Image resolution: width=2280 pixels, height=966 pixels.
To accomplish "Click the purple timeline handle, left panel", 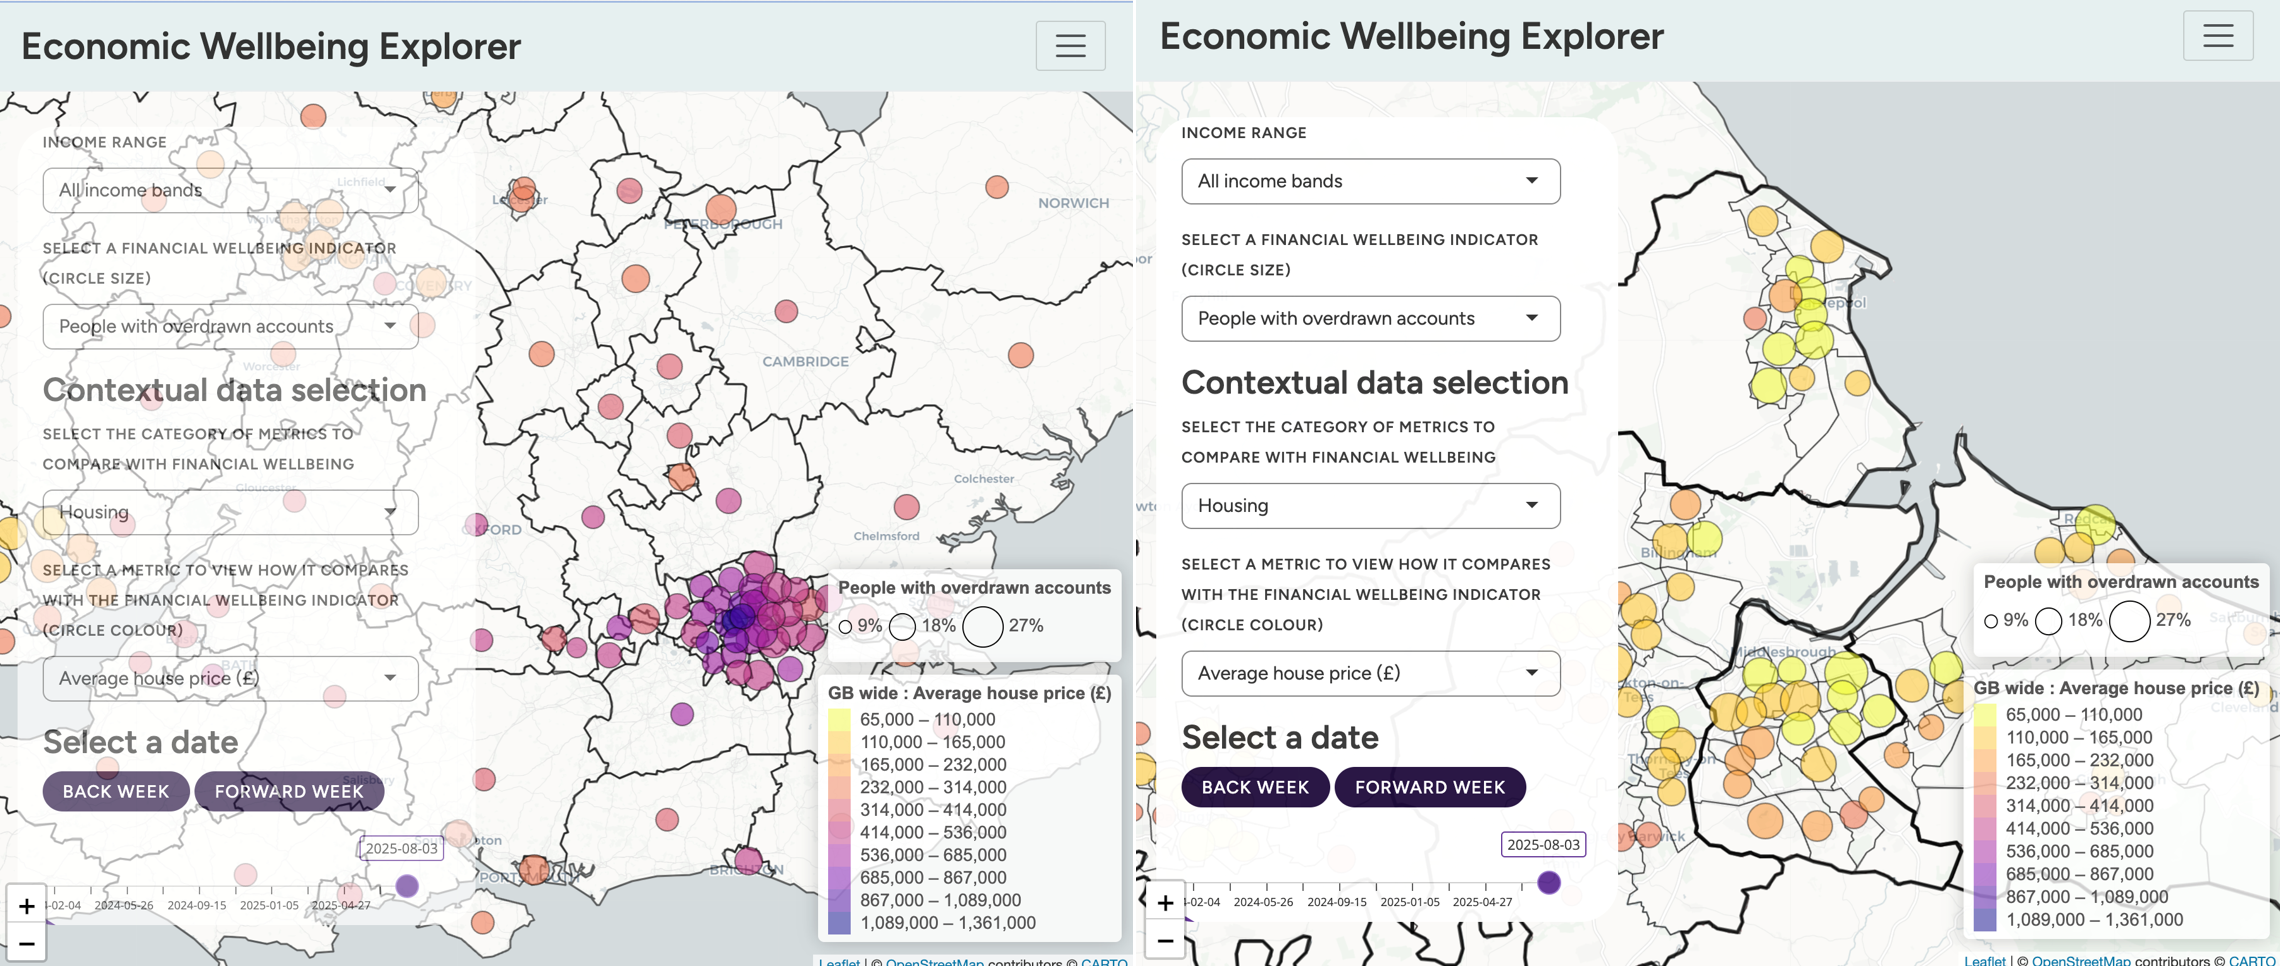I will point(407,885).
